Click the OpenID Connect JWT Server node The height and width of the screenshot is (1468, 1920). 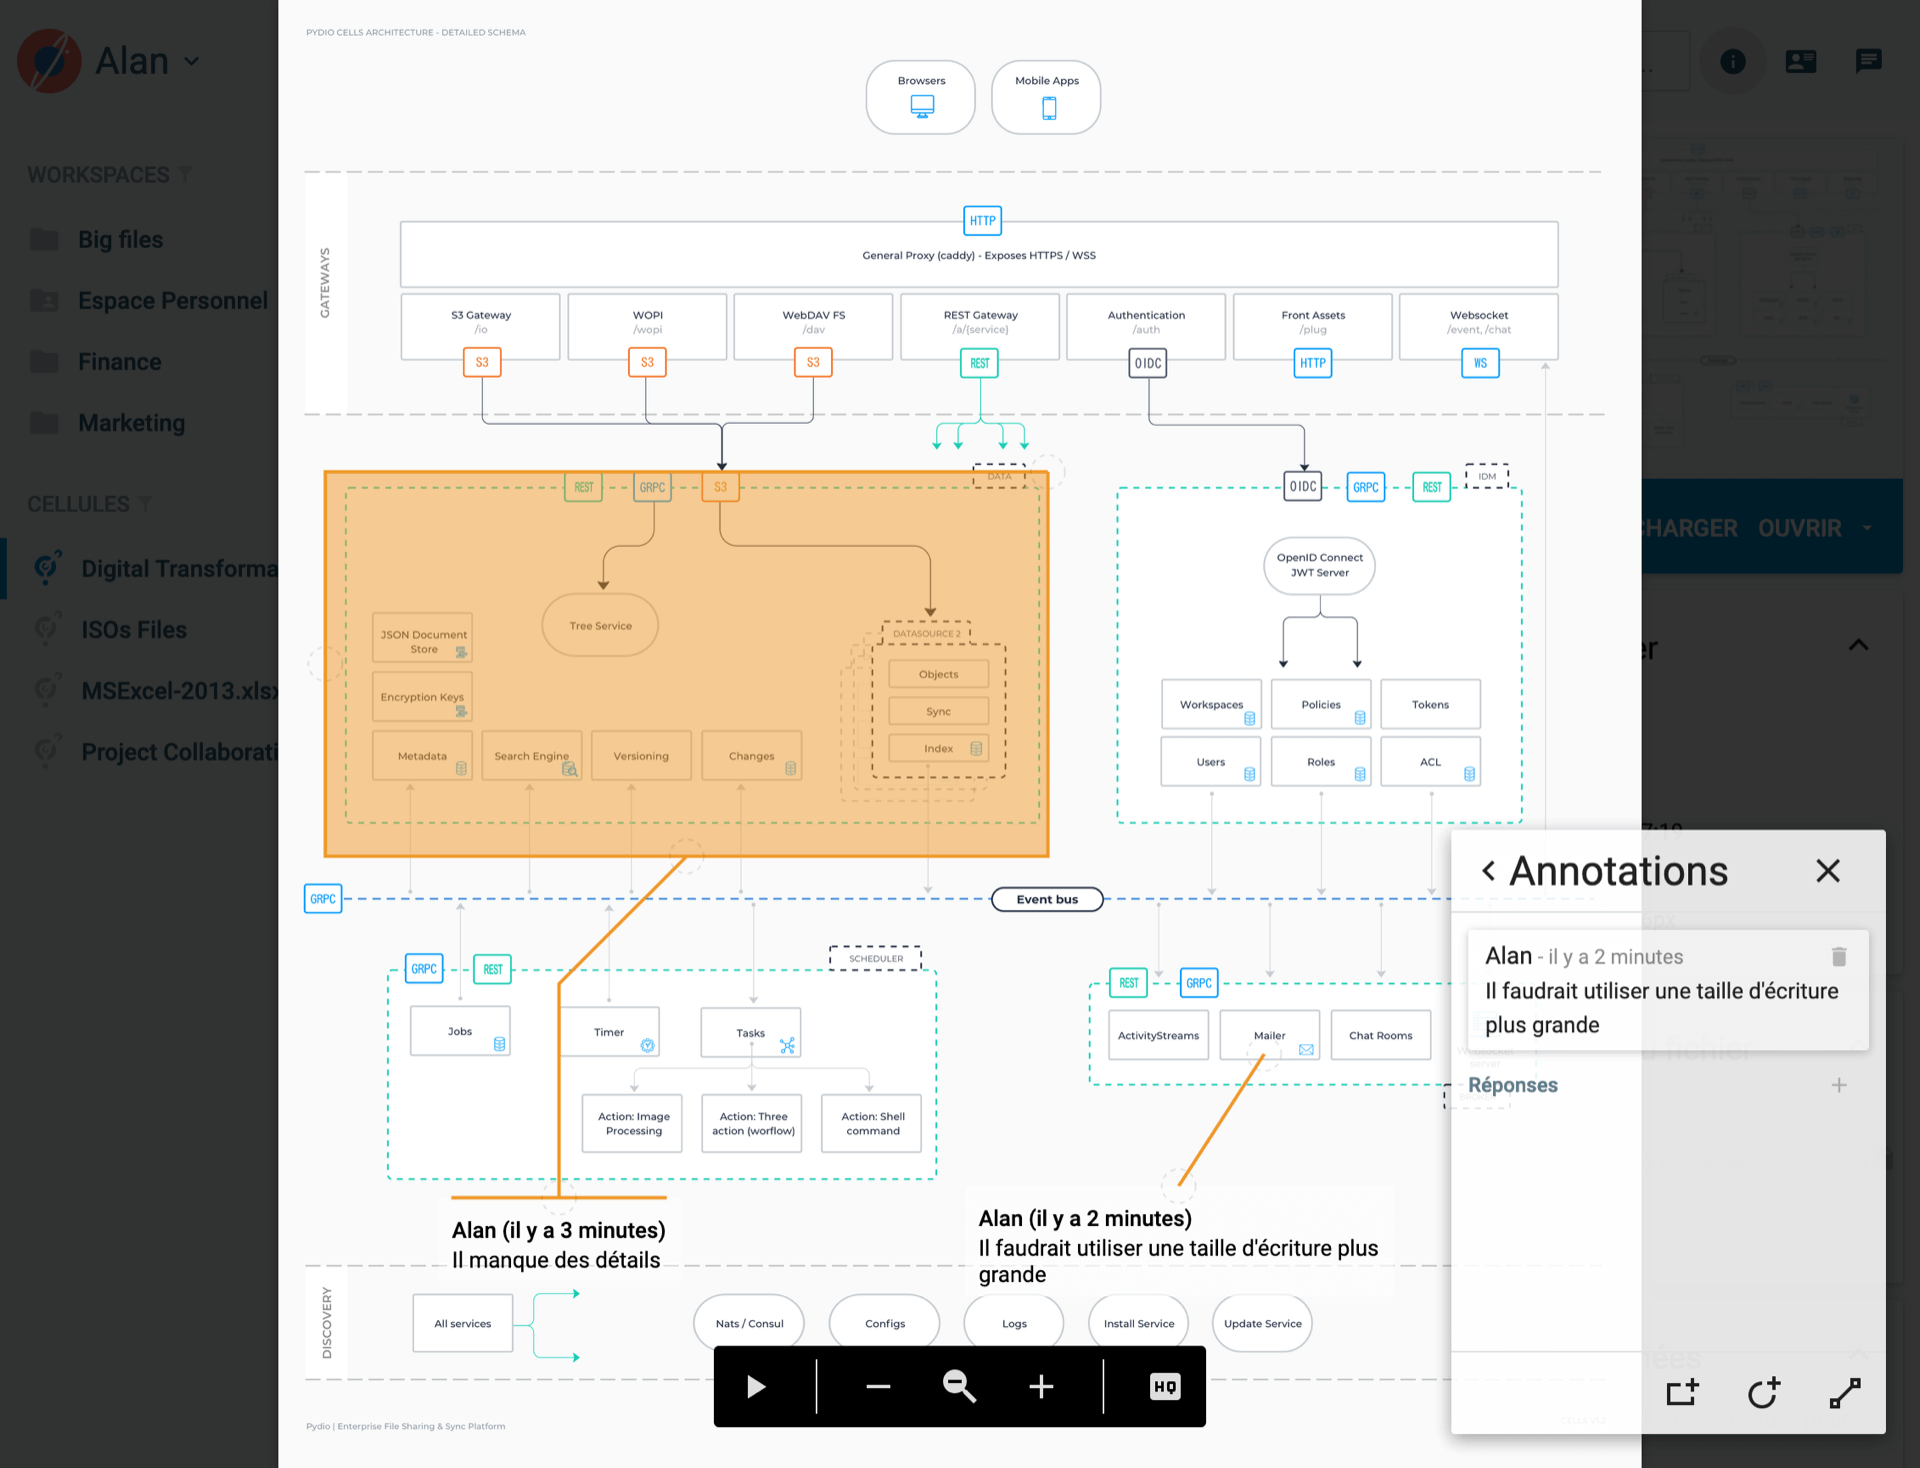1319,566
